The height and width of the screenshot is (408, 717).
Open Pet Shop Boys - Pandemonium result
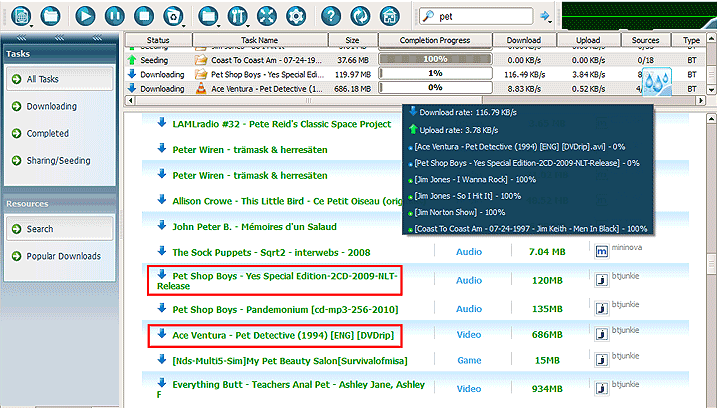(x=285, y=310)
